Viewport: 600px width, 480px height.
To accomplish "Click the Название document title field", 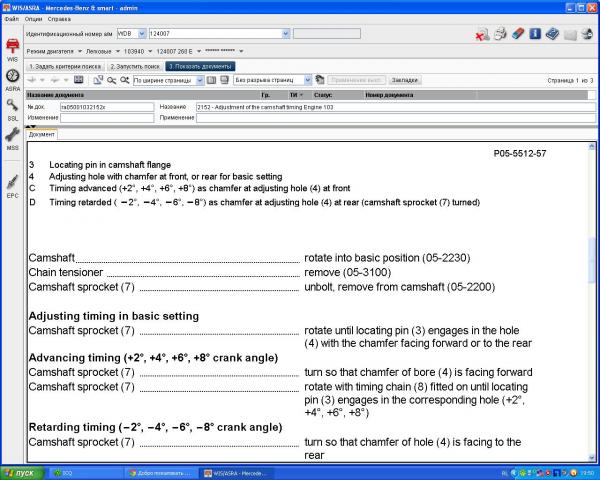I will pos(396,107).
